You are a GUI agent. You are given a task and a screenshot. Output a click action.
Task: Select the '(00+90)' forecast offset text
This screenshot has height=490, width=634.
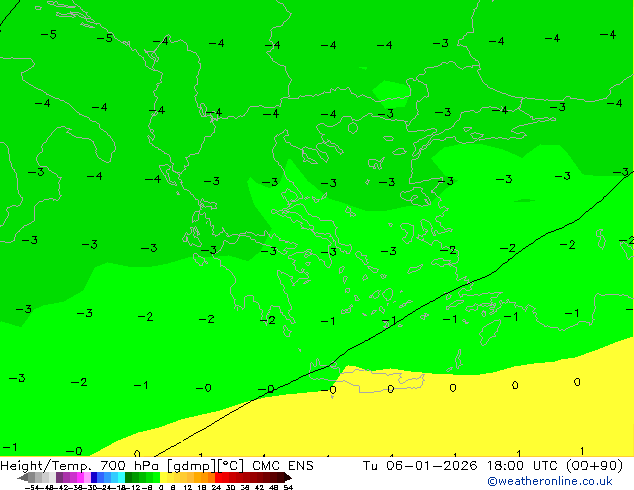[x=594, y=466]
